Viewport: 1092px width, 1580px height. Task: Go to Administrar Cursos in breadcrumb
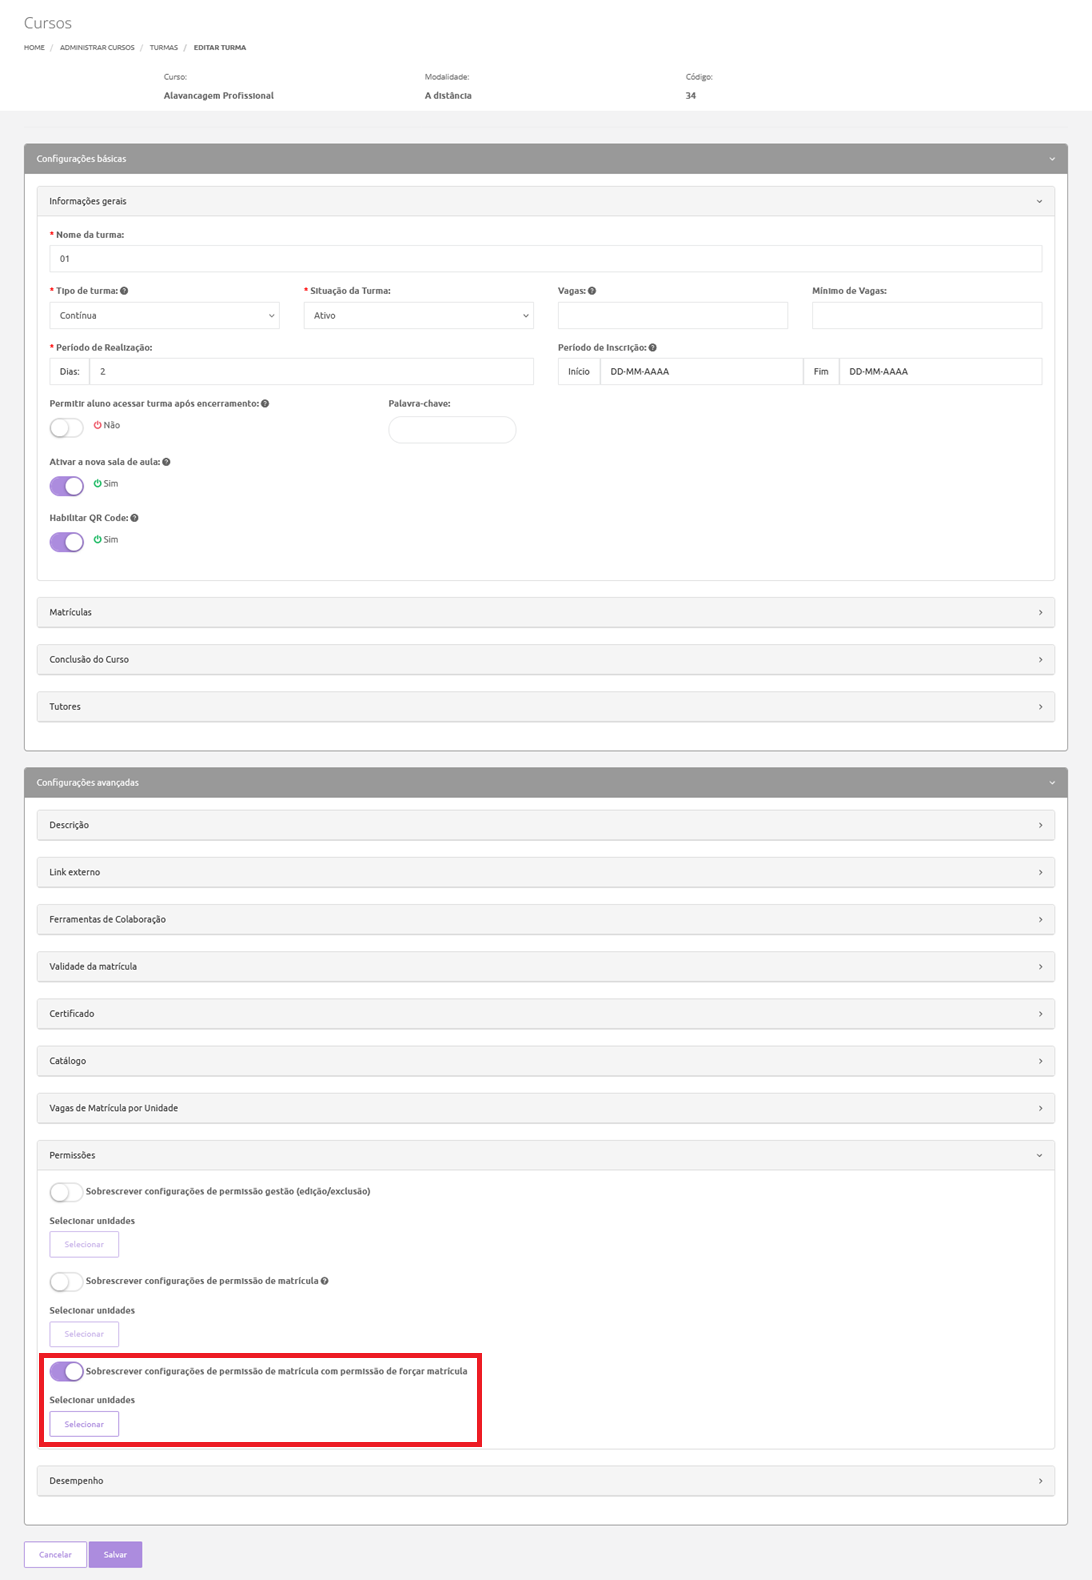pyautogui.click(x=97, y=48)
